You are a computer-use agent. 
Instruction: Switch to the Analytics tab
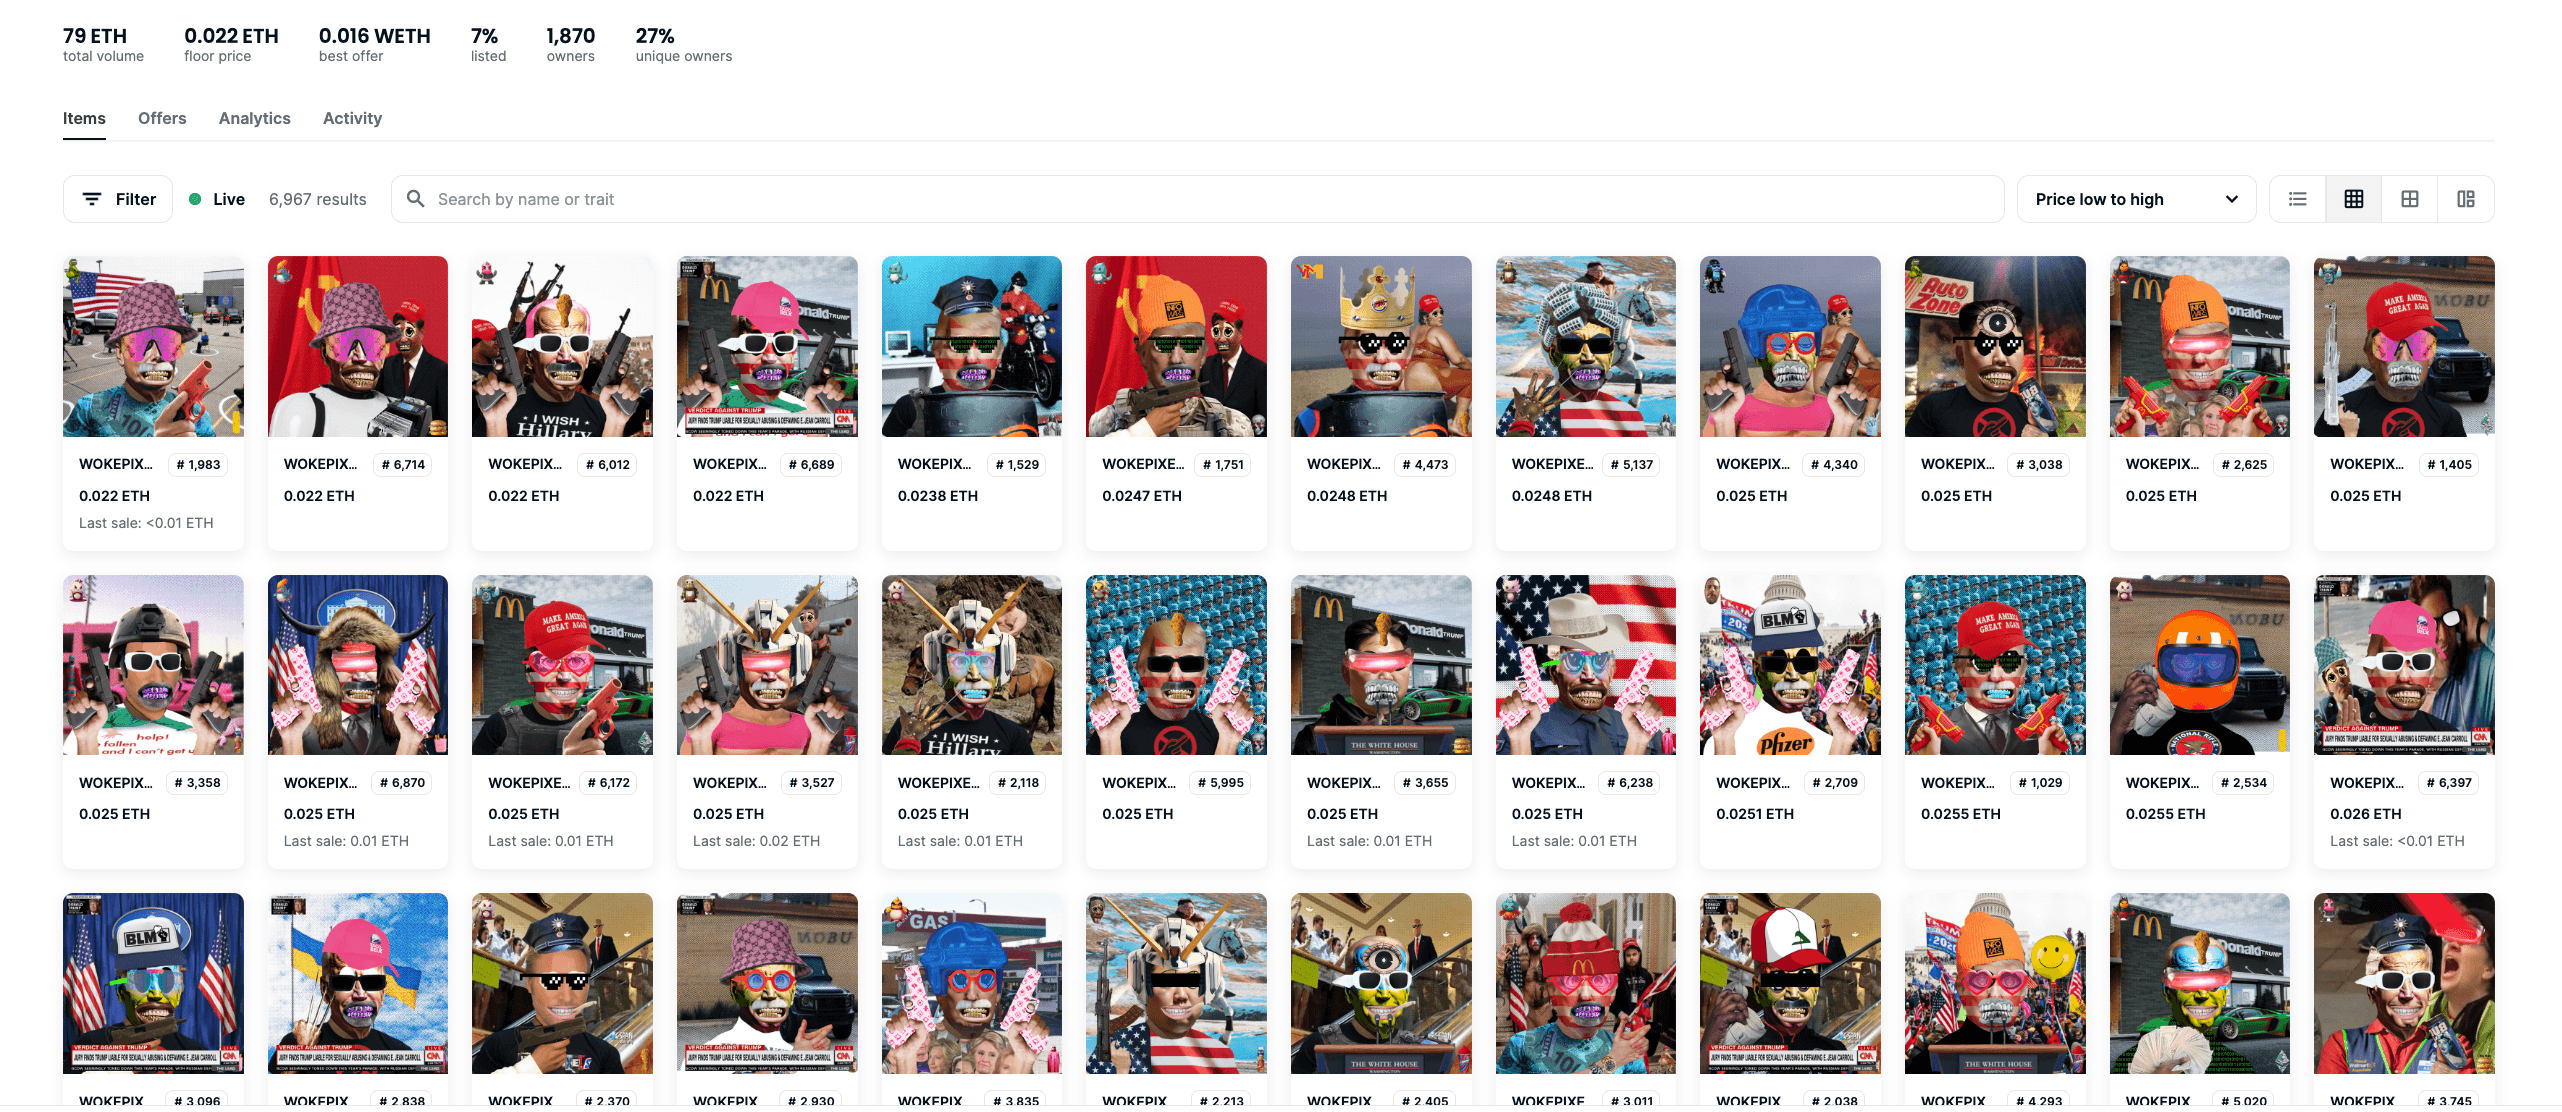pos(255,118)
